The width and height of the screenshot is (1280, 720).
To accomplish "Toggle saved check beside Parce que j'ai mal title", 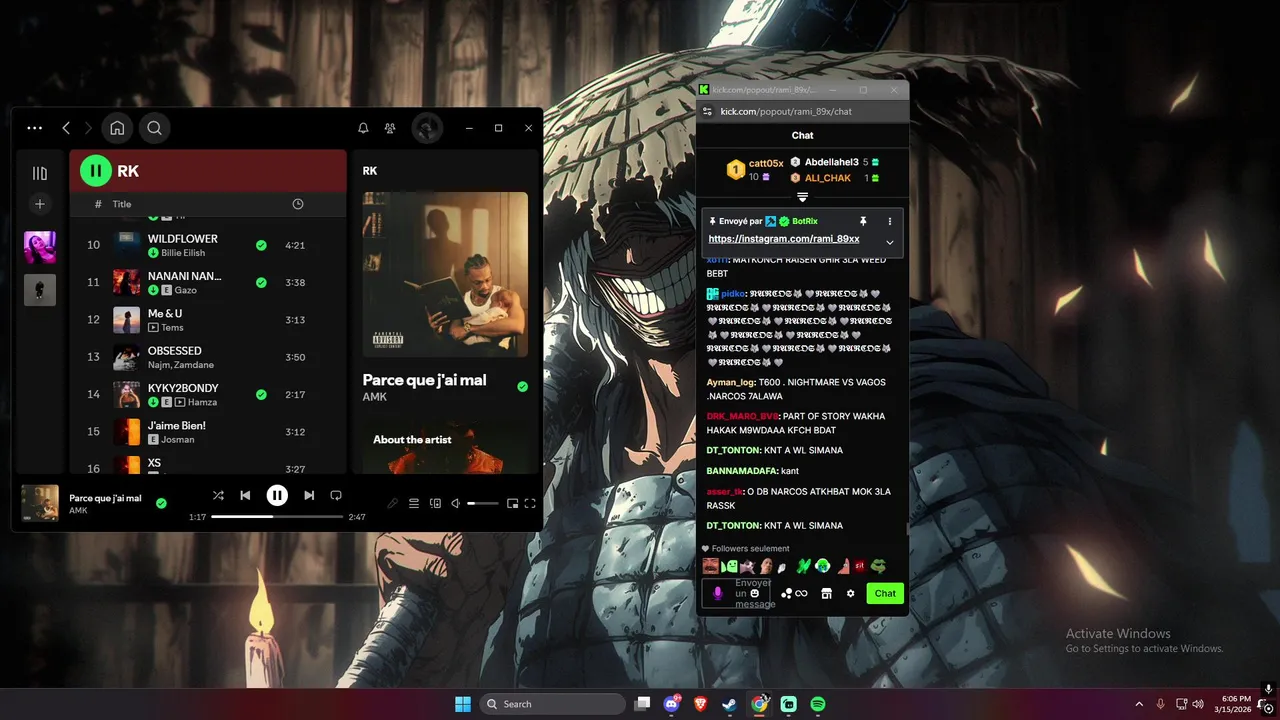I will (x=522, y=386).
